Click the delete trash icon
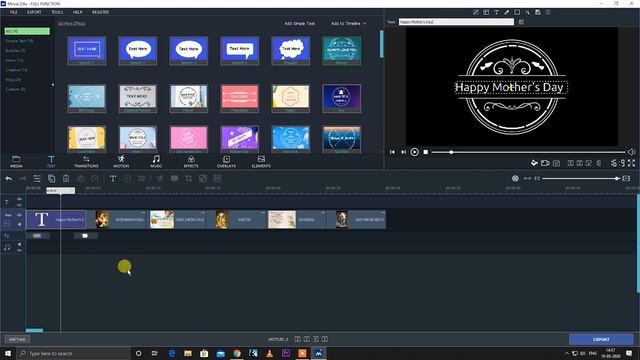The width and height of the screenshot is (640, 360). [66, 178]
